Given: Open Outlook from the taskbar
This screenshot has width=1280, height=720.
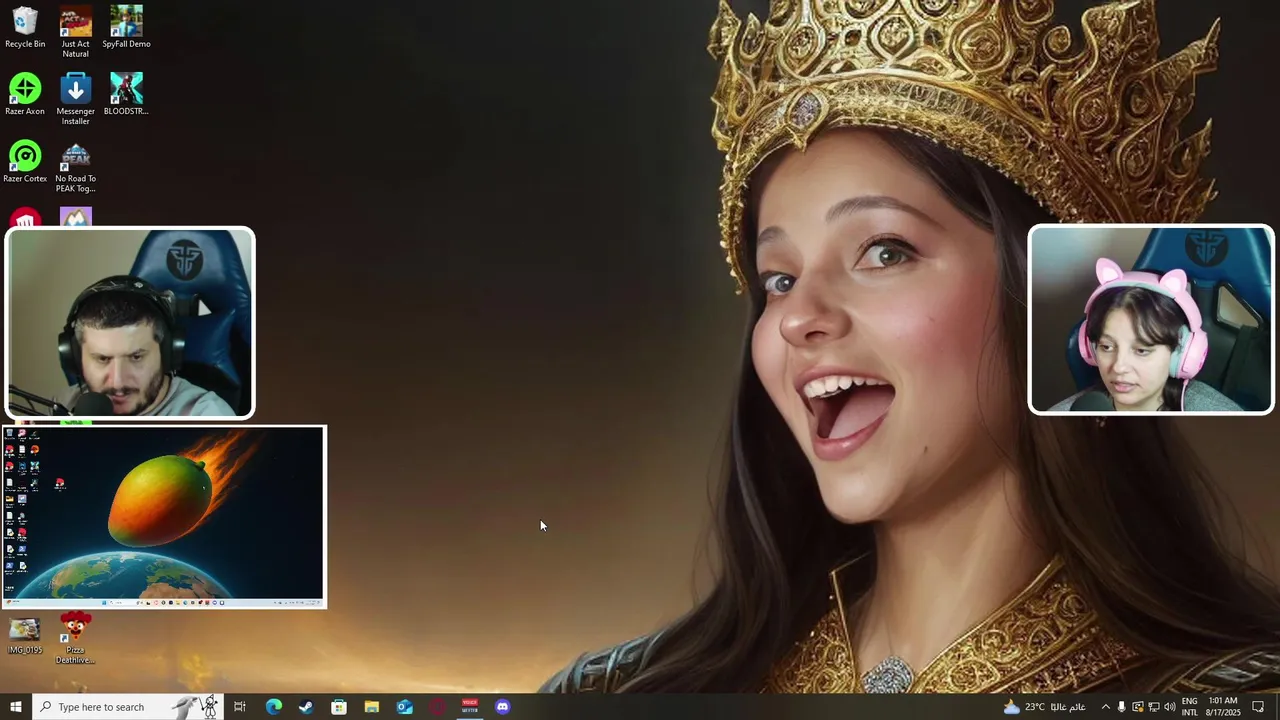Looking at the screenshot, I should 404,707.
